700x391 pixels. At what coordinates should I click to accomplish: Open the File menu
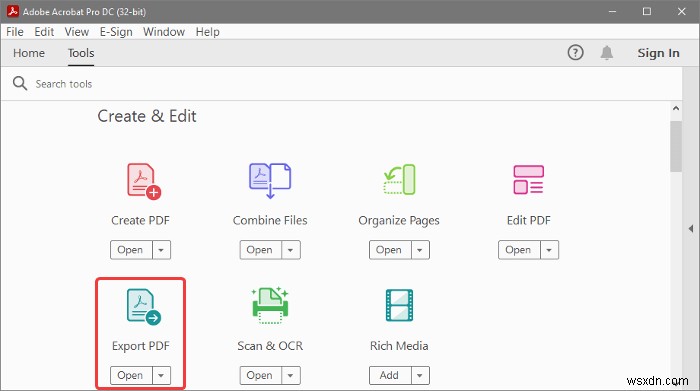(15, 32)
